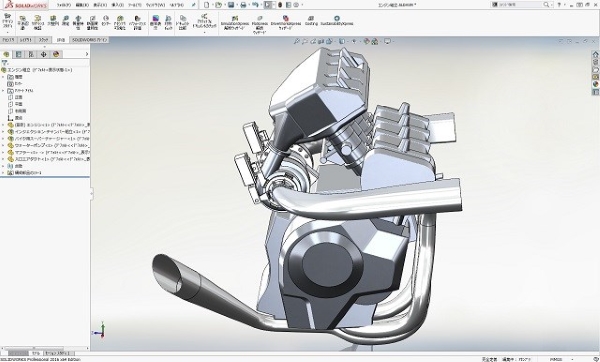Click the Section Properties icon

point(92,23)
